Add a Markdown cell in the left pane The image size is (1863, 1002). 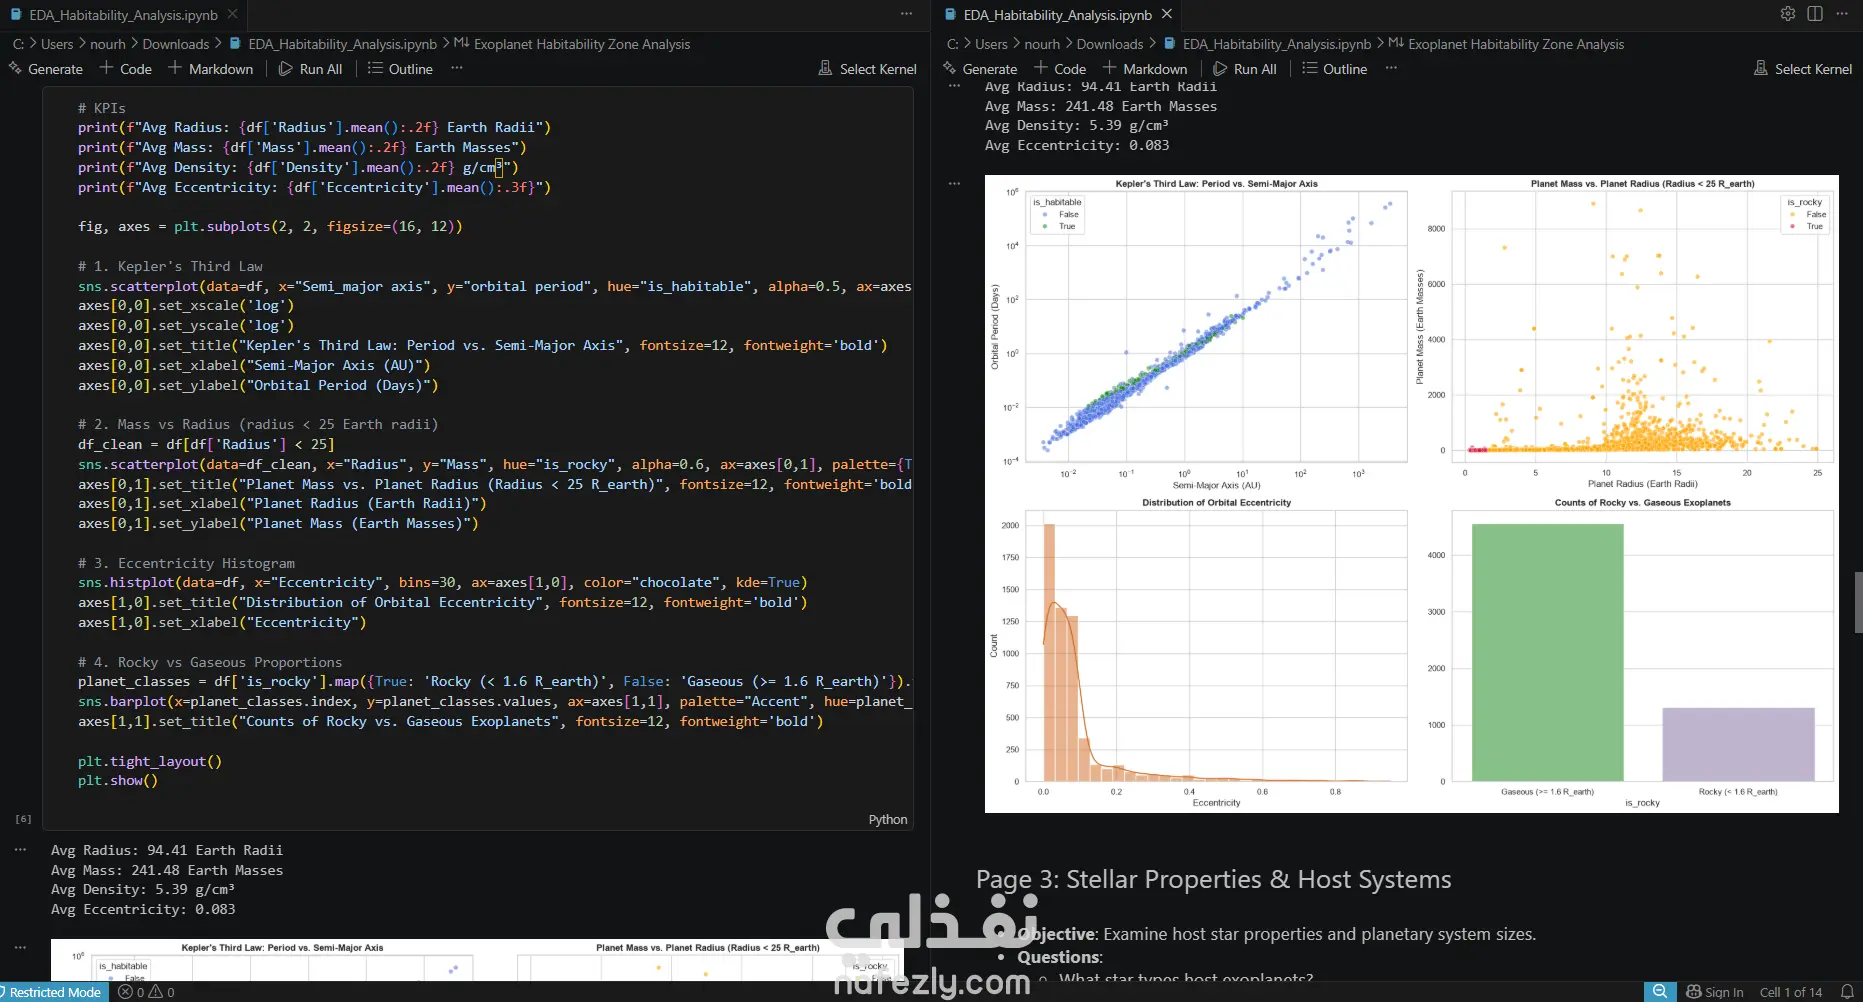pyautogui.click(x=210, y=68)
